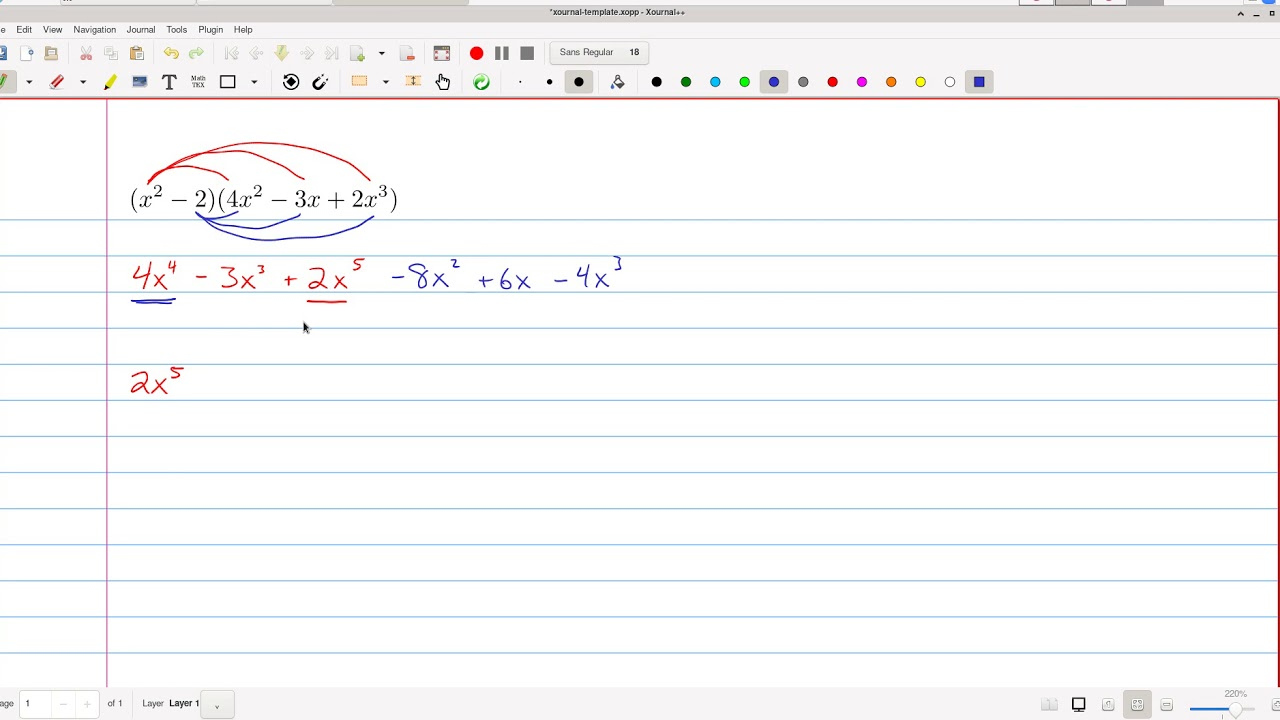Pick the bright green color swatch
This screenshot has height=720, width=1280.
point(744,82)
